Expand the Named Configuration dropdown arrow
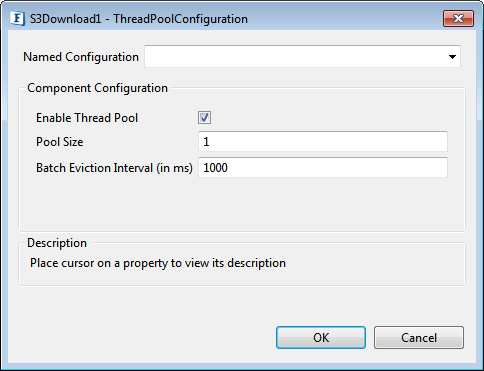 click(452, 57)
